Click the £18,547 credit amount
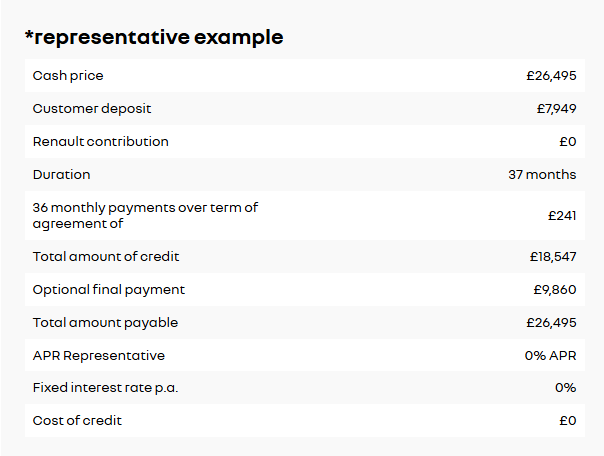 [553, 257]
